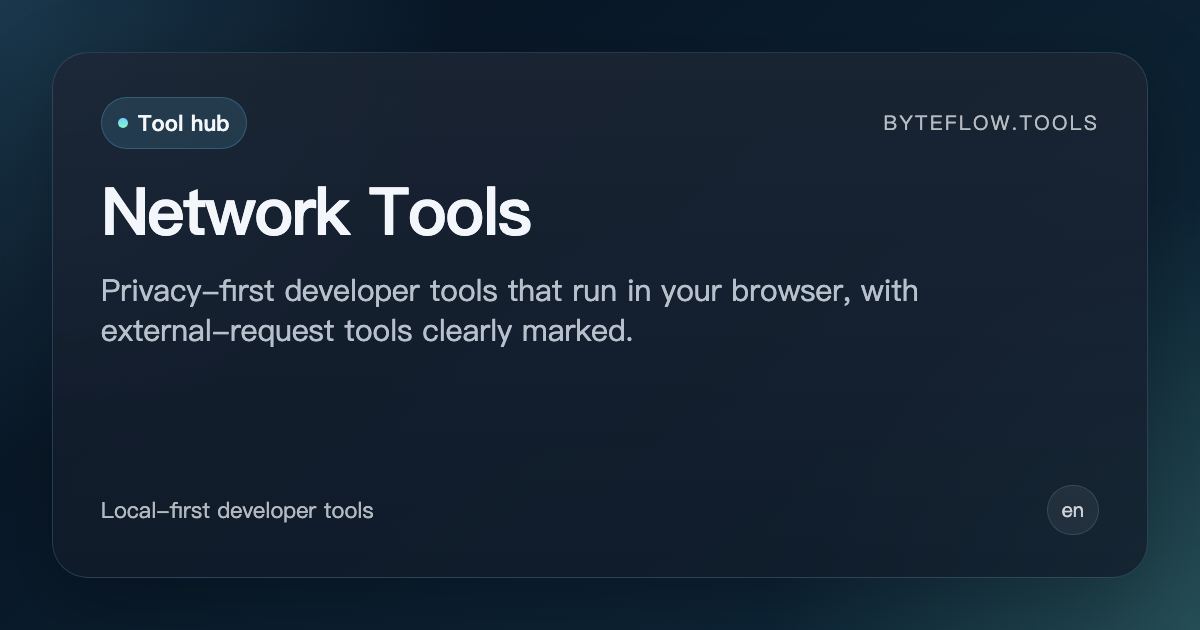Click the Network Tools heading
This screenshot has height=630, width=1200.
tap(316, 212)
